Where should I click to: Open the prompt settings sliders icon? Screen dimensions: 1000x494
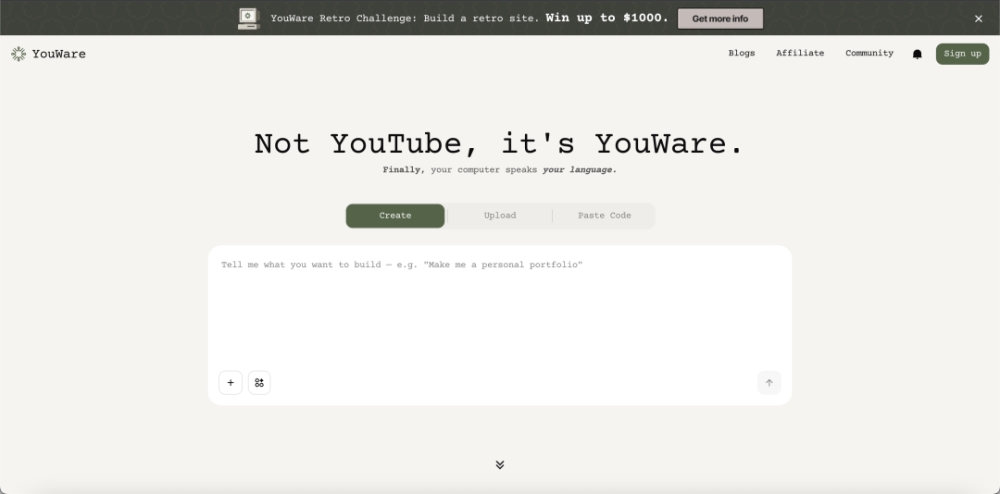click(259, 383)
